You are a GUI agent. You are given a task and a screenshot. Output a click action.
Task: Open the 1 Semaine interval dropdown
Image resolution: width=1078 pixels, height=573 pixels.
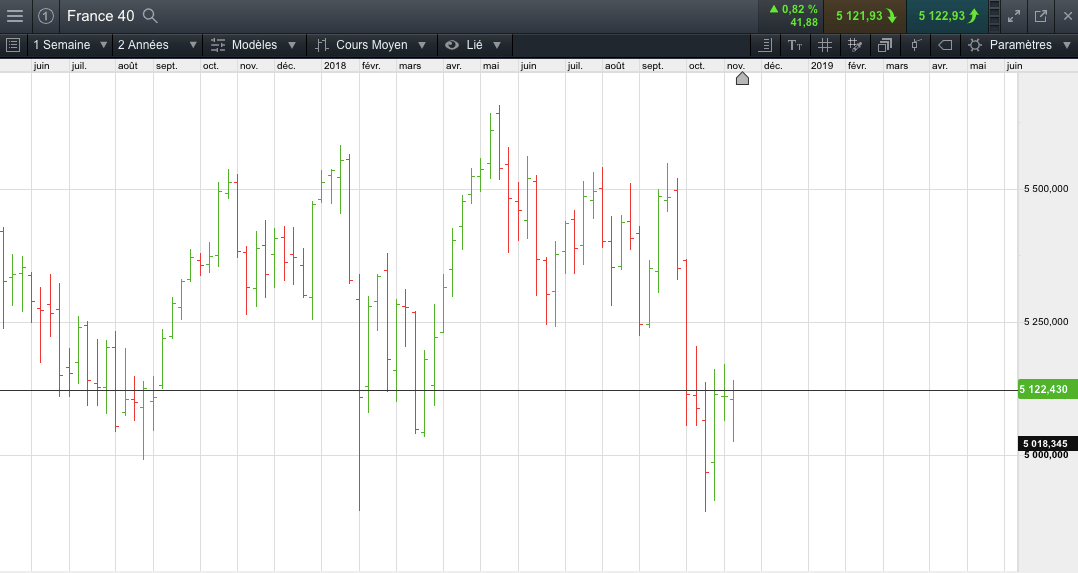click(x=69, y=45)
